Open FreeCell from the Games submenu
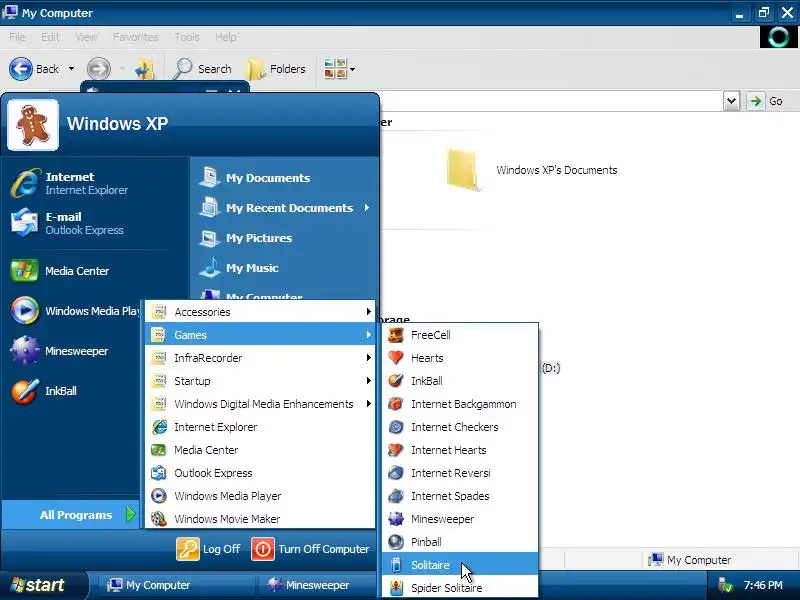 pyautogui.click(x=460, y=335)
